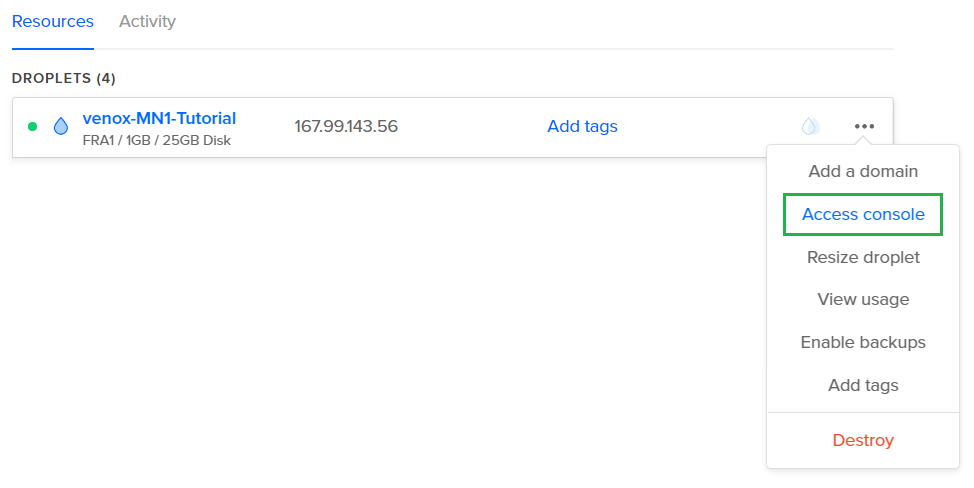Open View usage from the menu
The height and width of the screenshot is (488, 974).
coord(863,299)
